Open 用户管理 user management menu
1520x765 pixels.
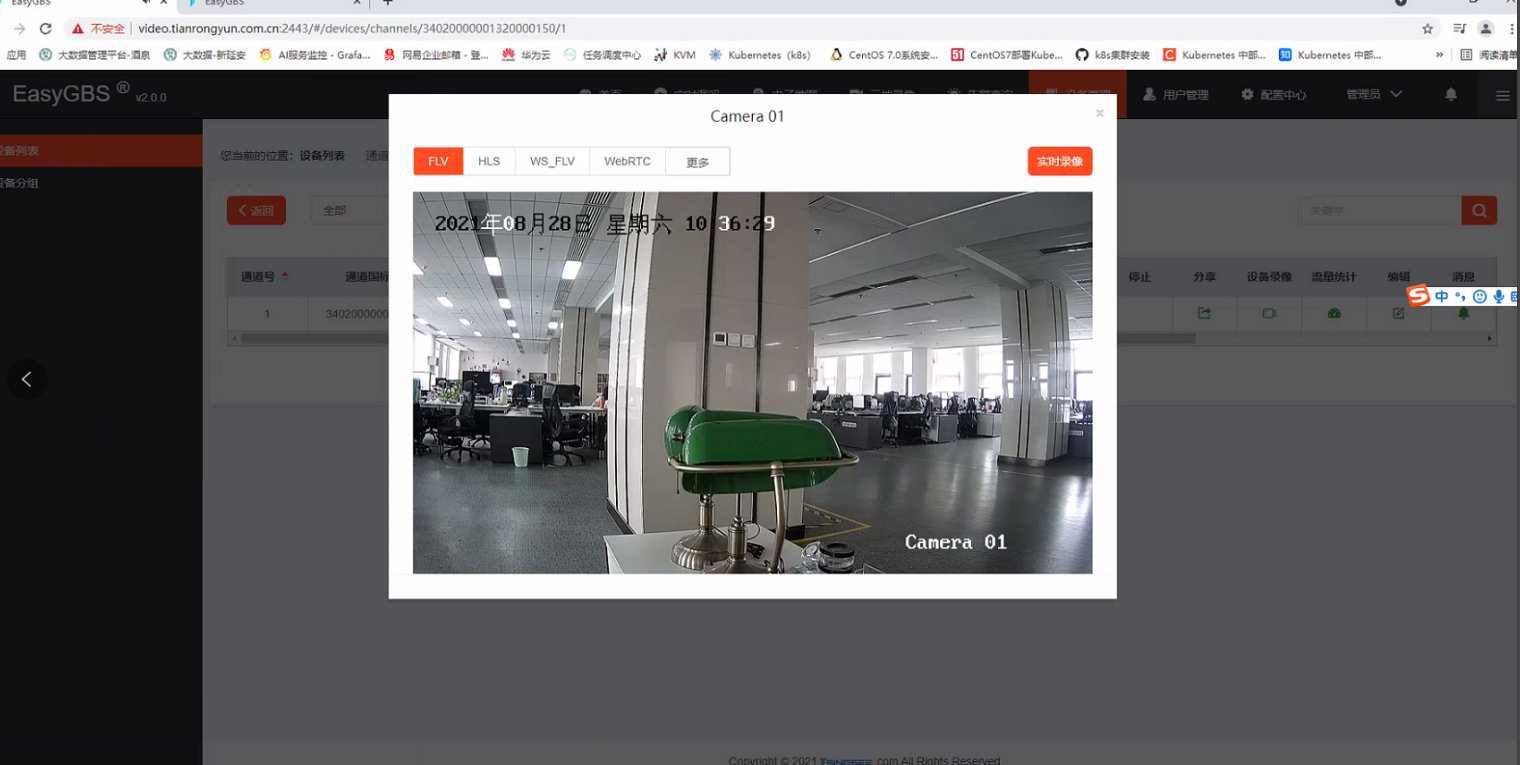click(x=1176, y=95)
